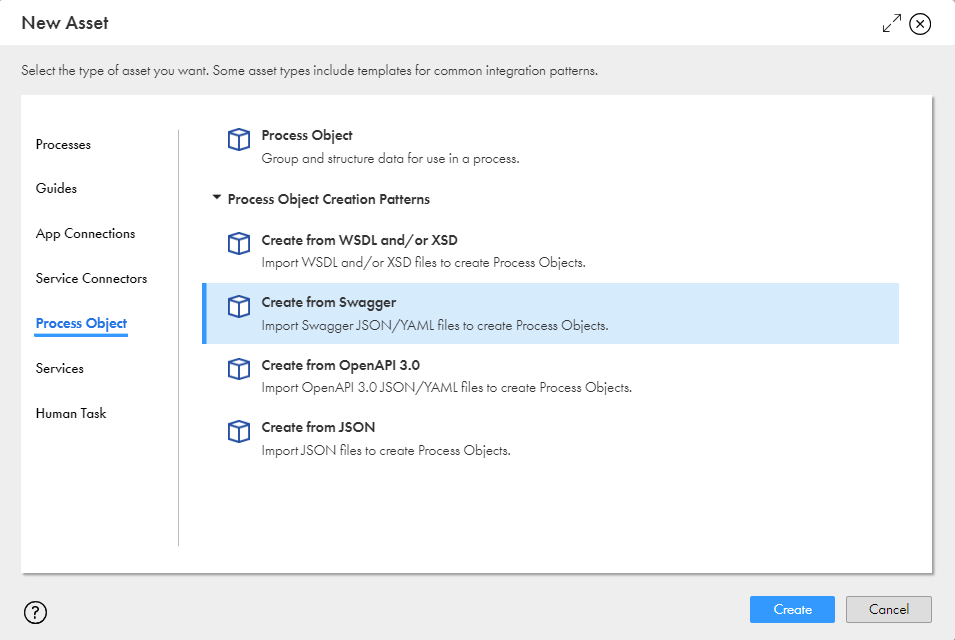
Task: Click the cube icon beside Create from OpenAPI 3.0
Action: tap(239, 369)
